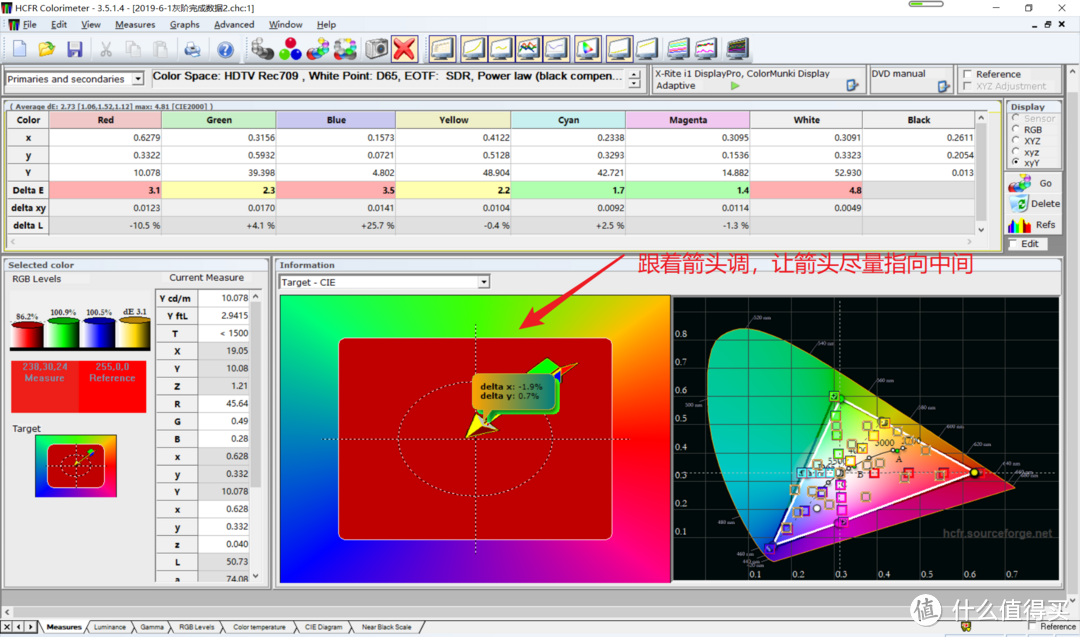This screenshot has width=1080, height=637.
Task: Enable the Reference checkbox
Action: point(967,74)
